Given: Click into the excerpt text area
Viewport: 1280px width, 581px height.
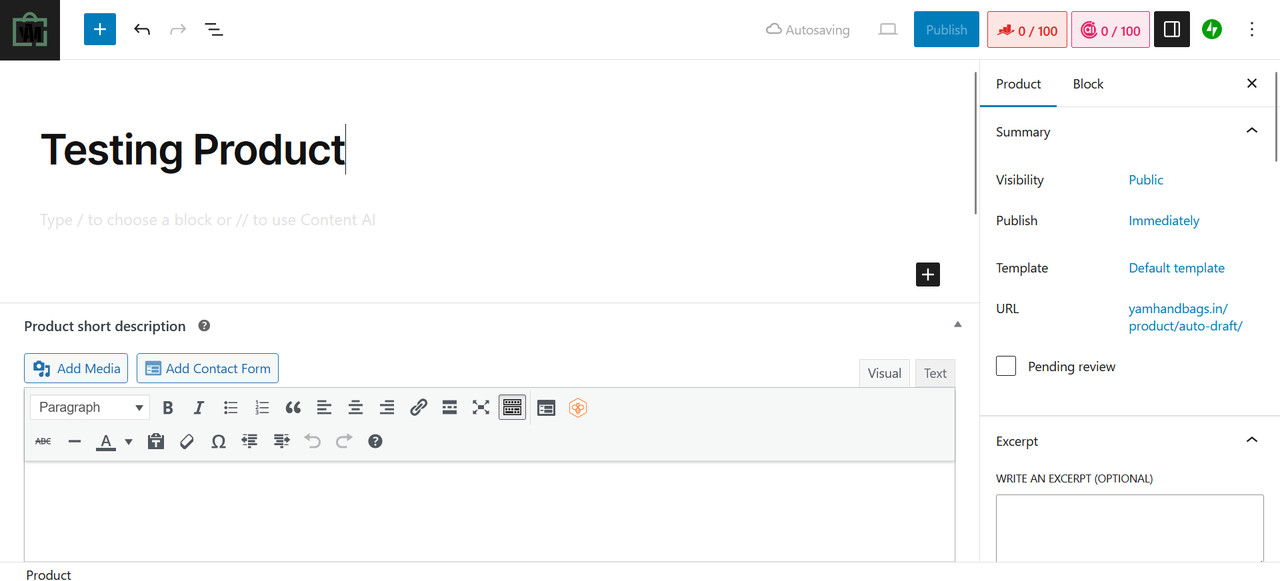Looking at the screenshot, I should 1130,528.
